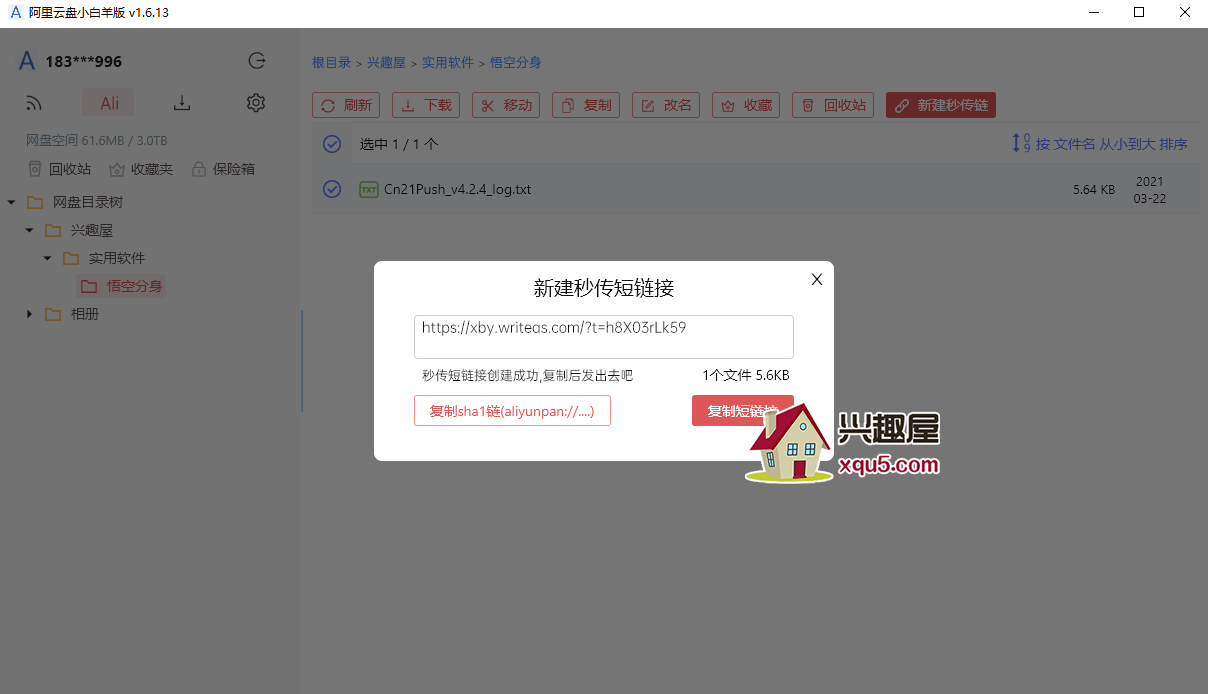The height and width of the screenshot is (694, 1208).
Task: Minimize the 阿里云盘小白羊版 window
Action: point(1093,13)
